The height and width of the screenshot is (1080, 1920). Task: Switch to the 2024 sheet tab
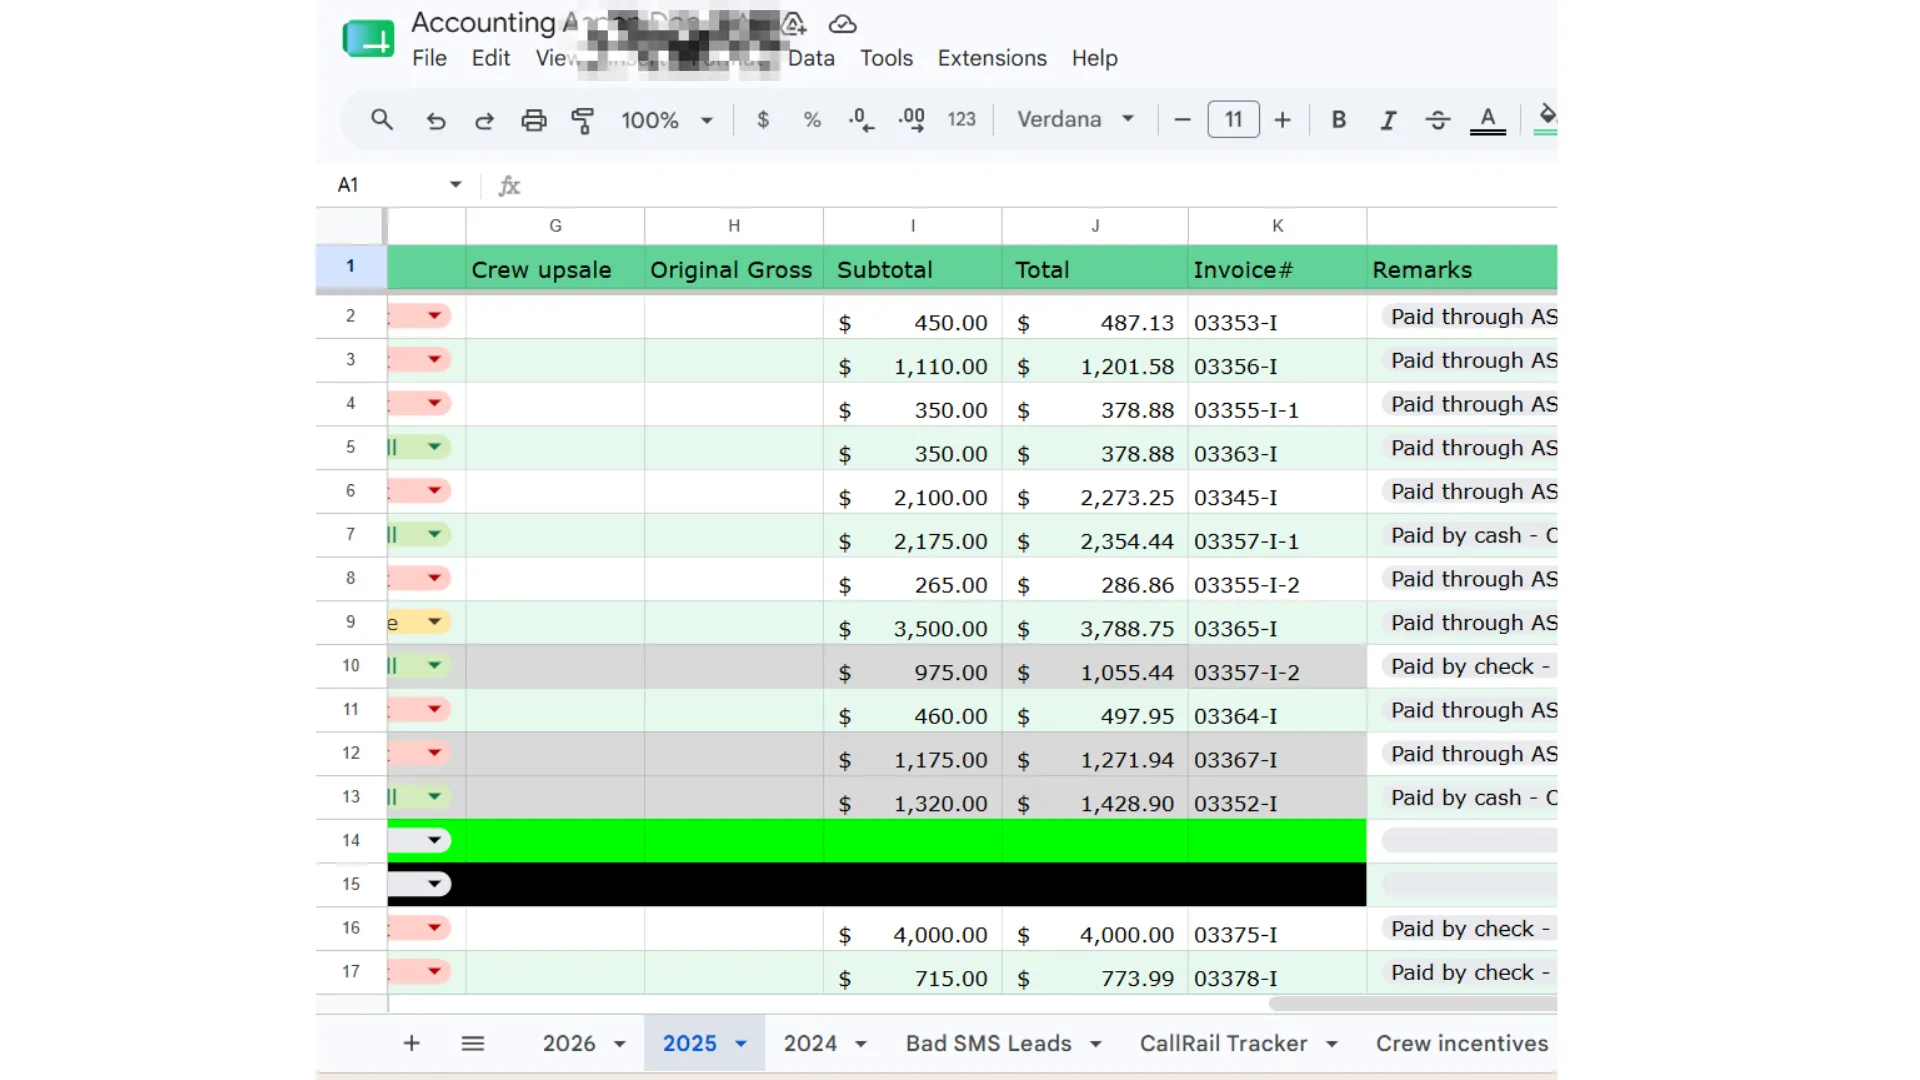pyautogui.click(x=810, y=1044)
